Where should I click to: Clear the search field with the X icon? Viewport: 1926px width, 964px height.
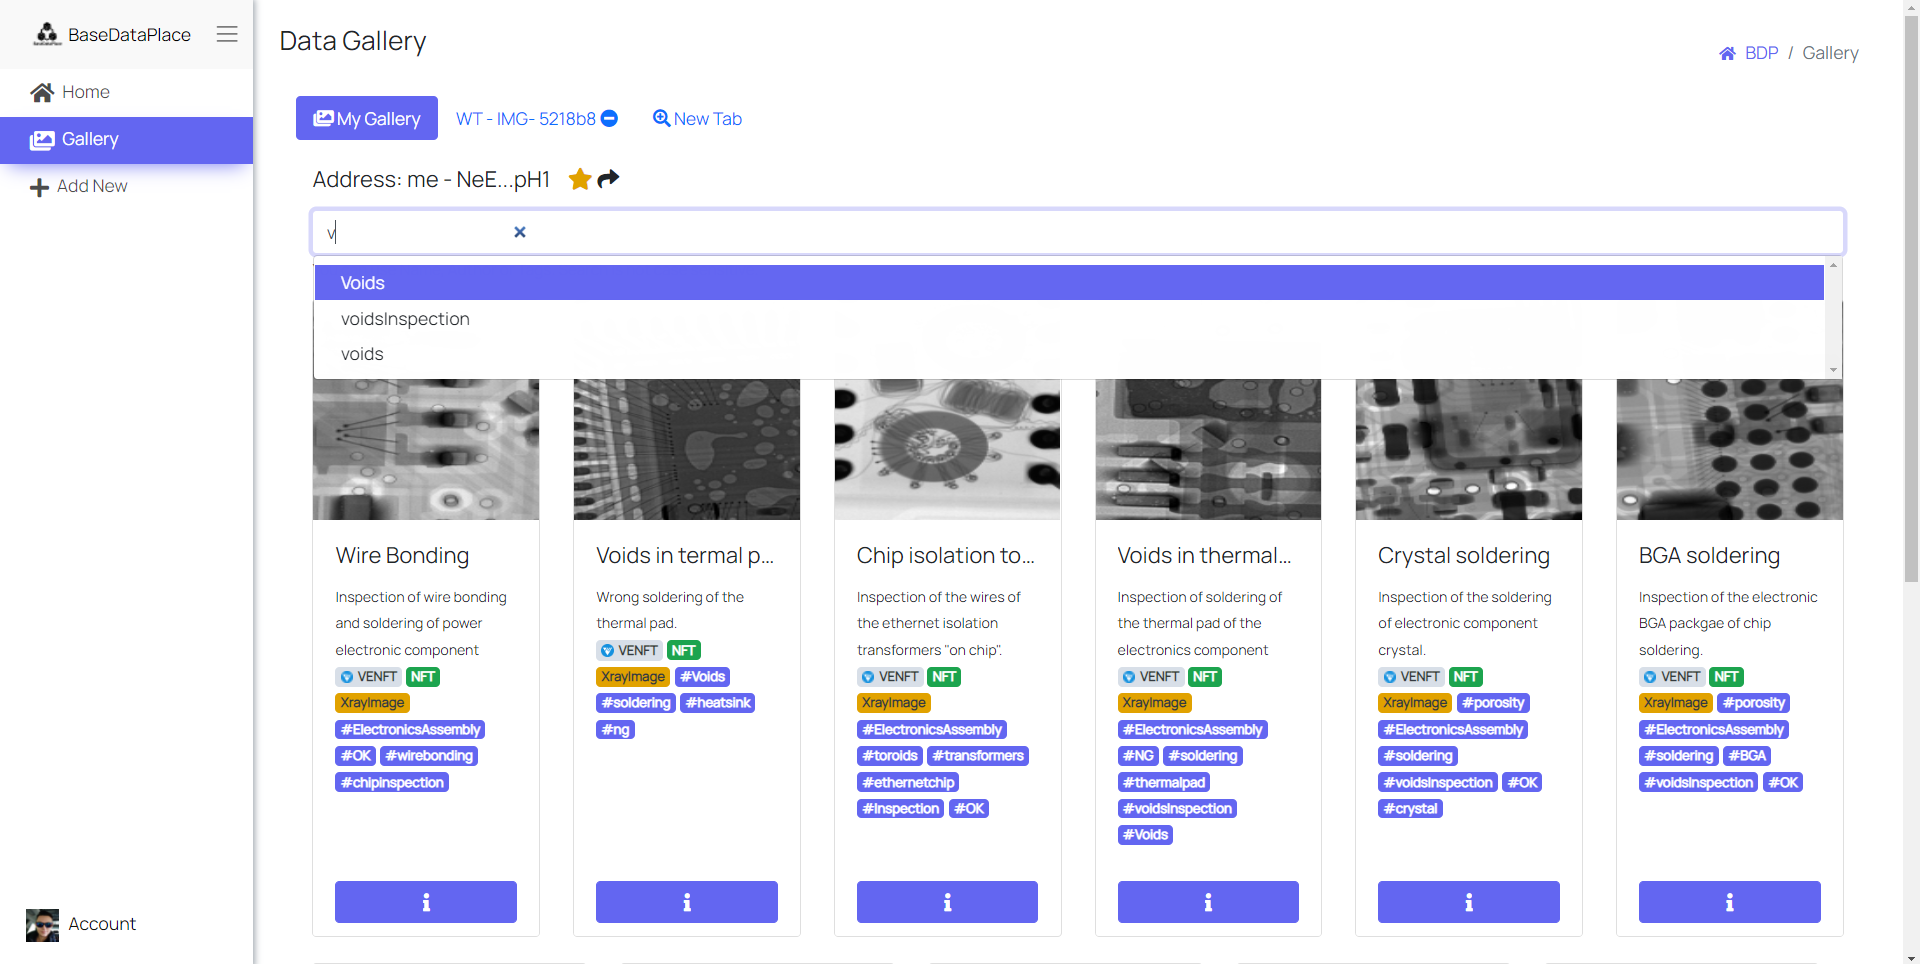coord(520,232)
